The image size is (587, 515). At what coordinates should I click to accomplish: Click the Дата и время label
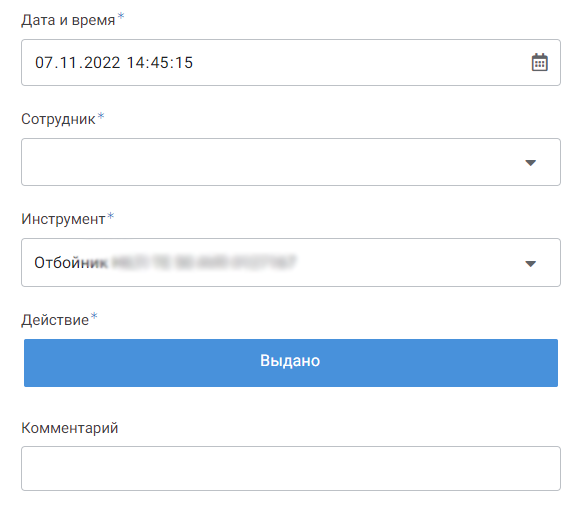(68, 20)
